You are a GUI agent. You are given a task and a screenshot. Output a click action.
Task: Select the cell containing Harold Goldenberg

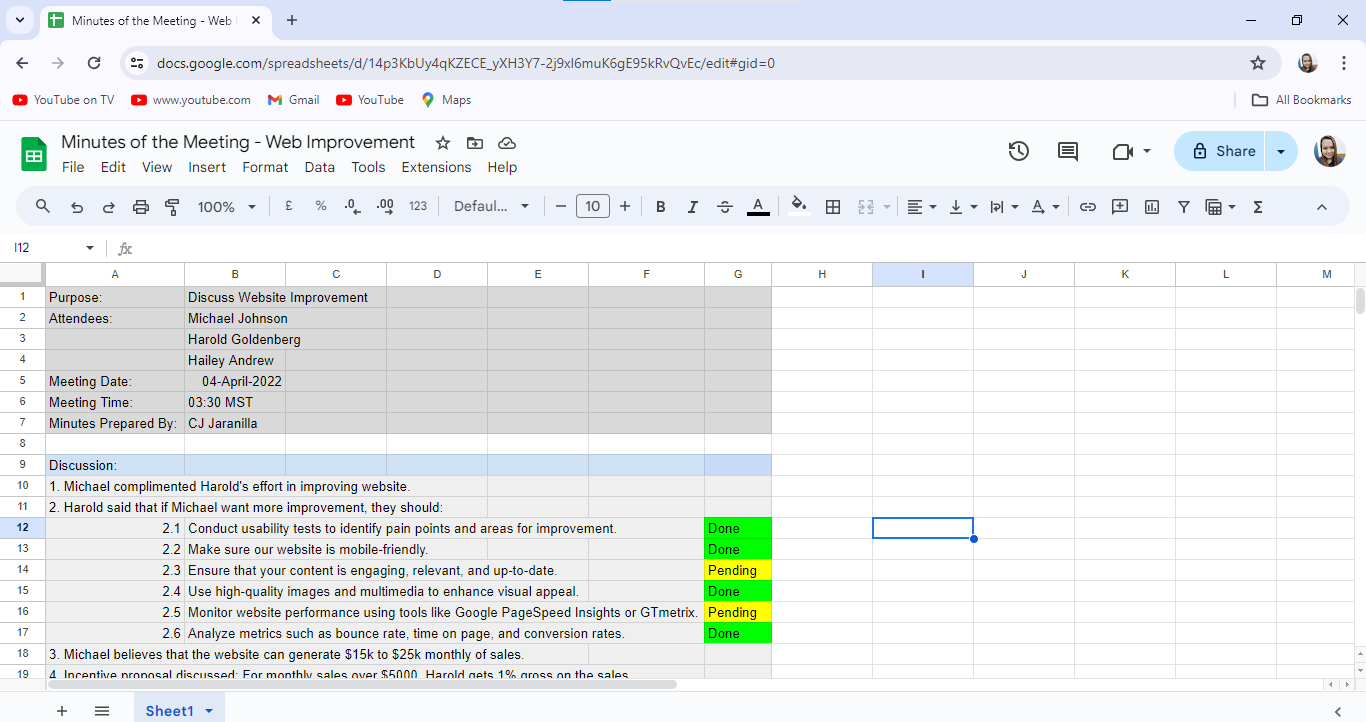(235, 339)
